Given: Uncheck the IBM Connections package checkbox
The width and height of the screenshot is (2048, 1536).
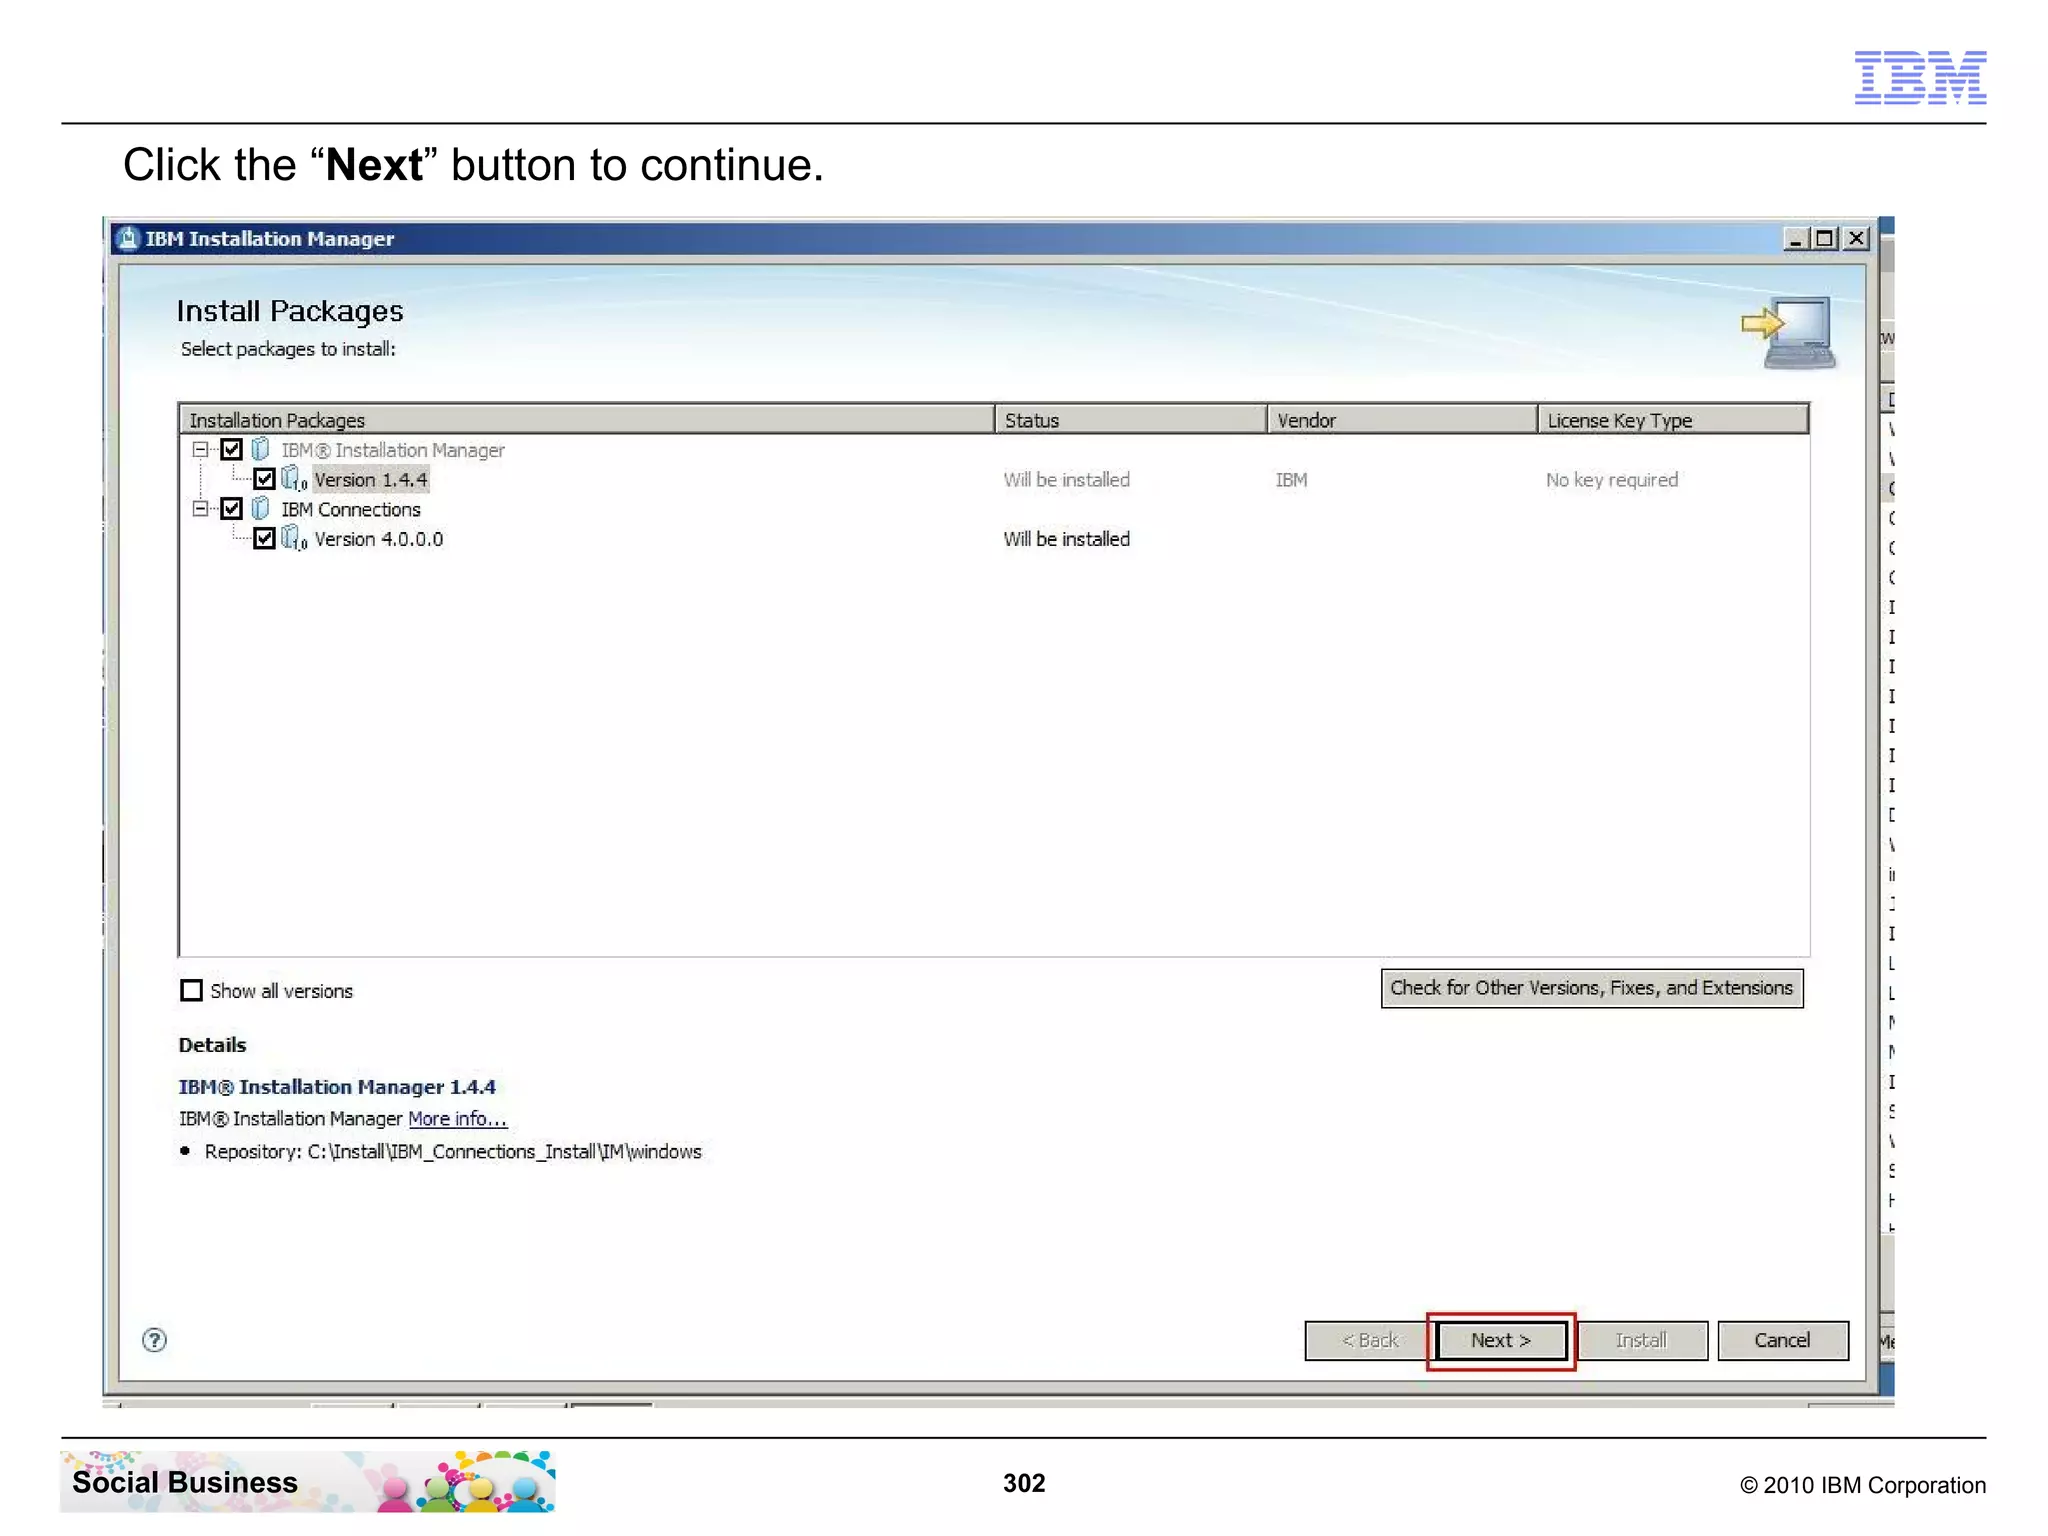Looking at the screenshot, I should (x=231, y=508).
